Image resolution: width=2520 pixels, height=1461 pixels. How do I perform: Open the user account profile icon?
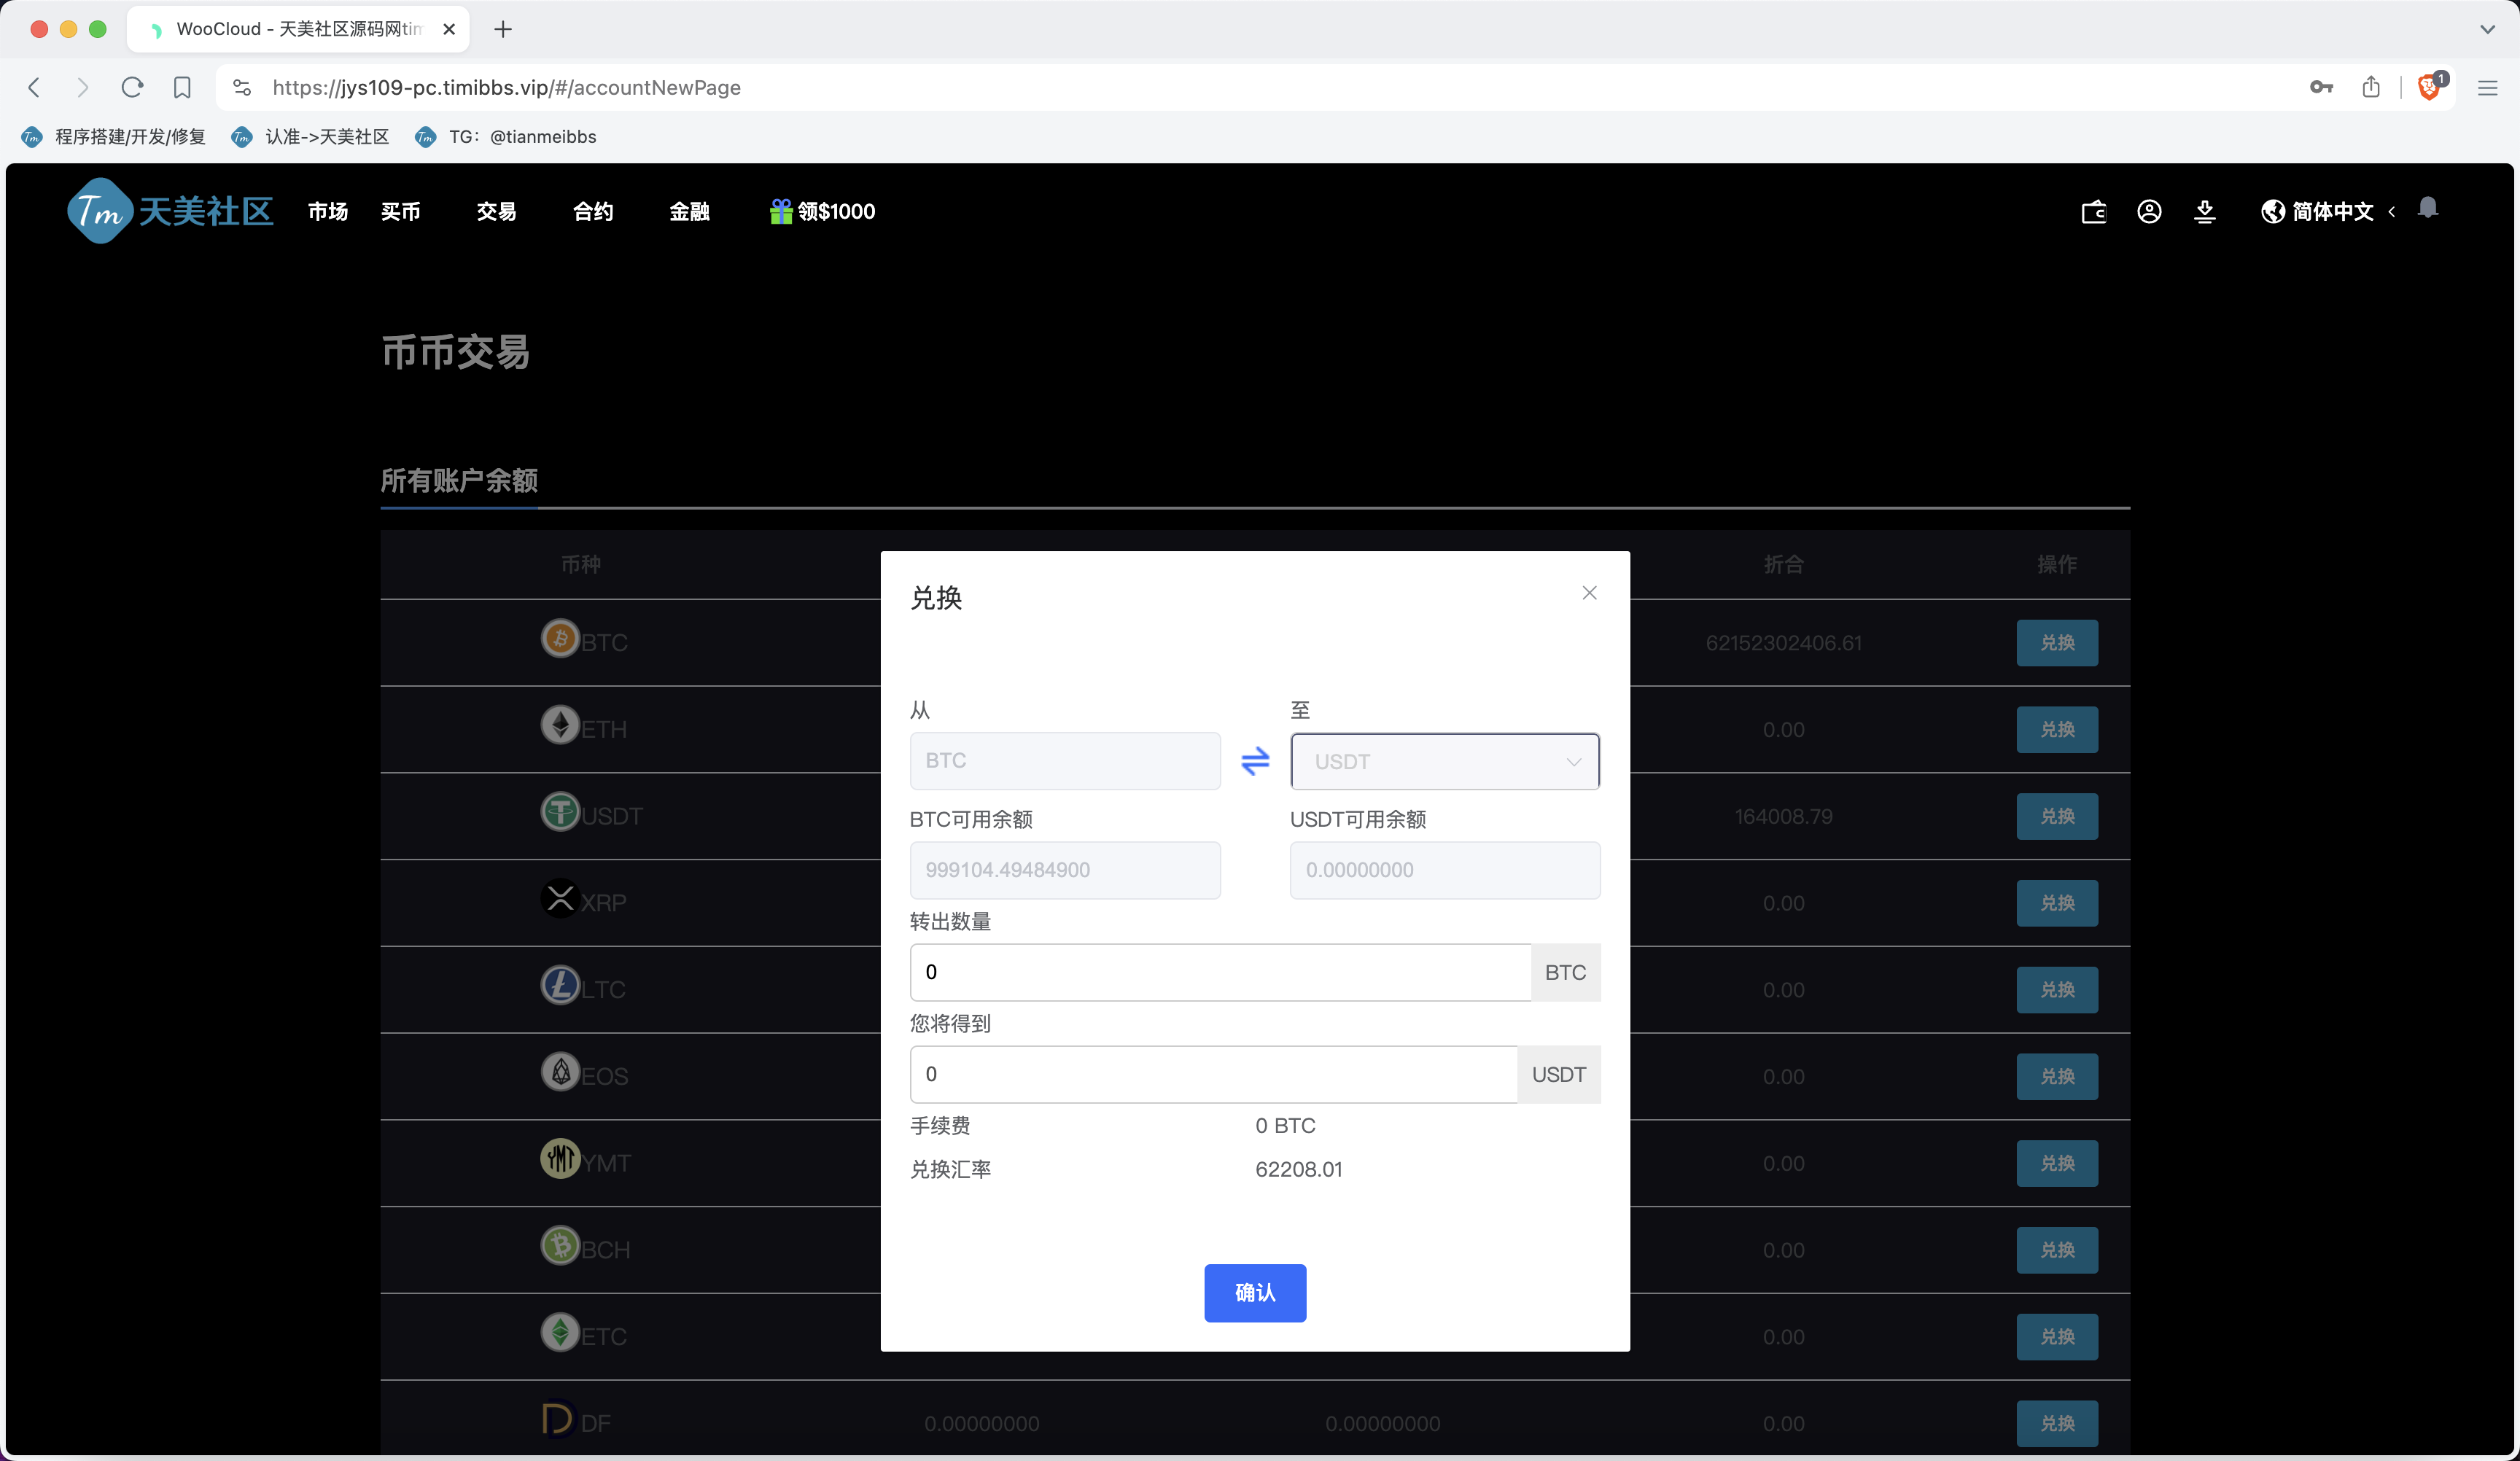tap(2149, 211)
